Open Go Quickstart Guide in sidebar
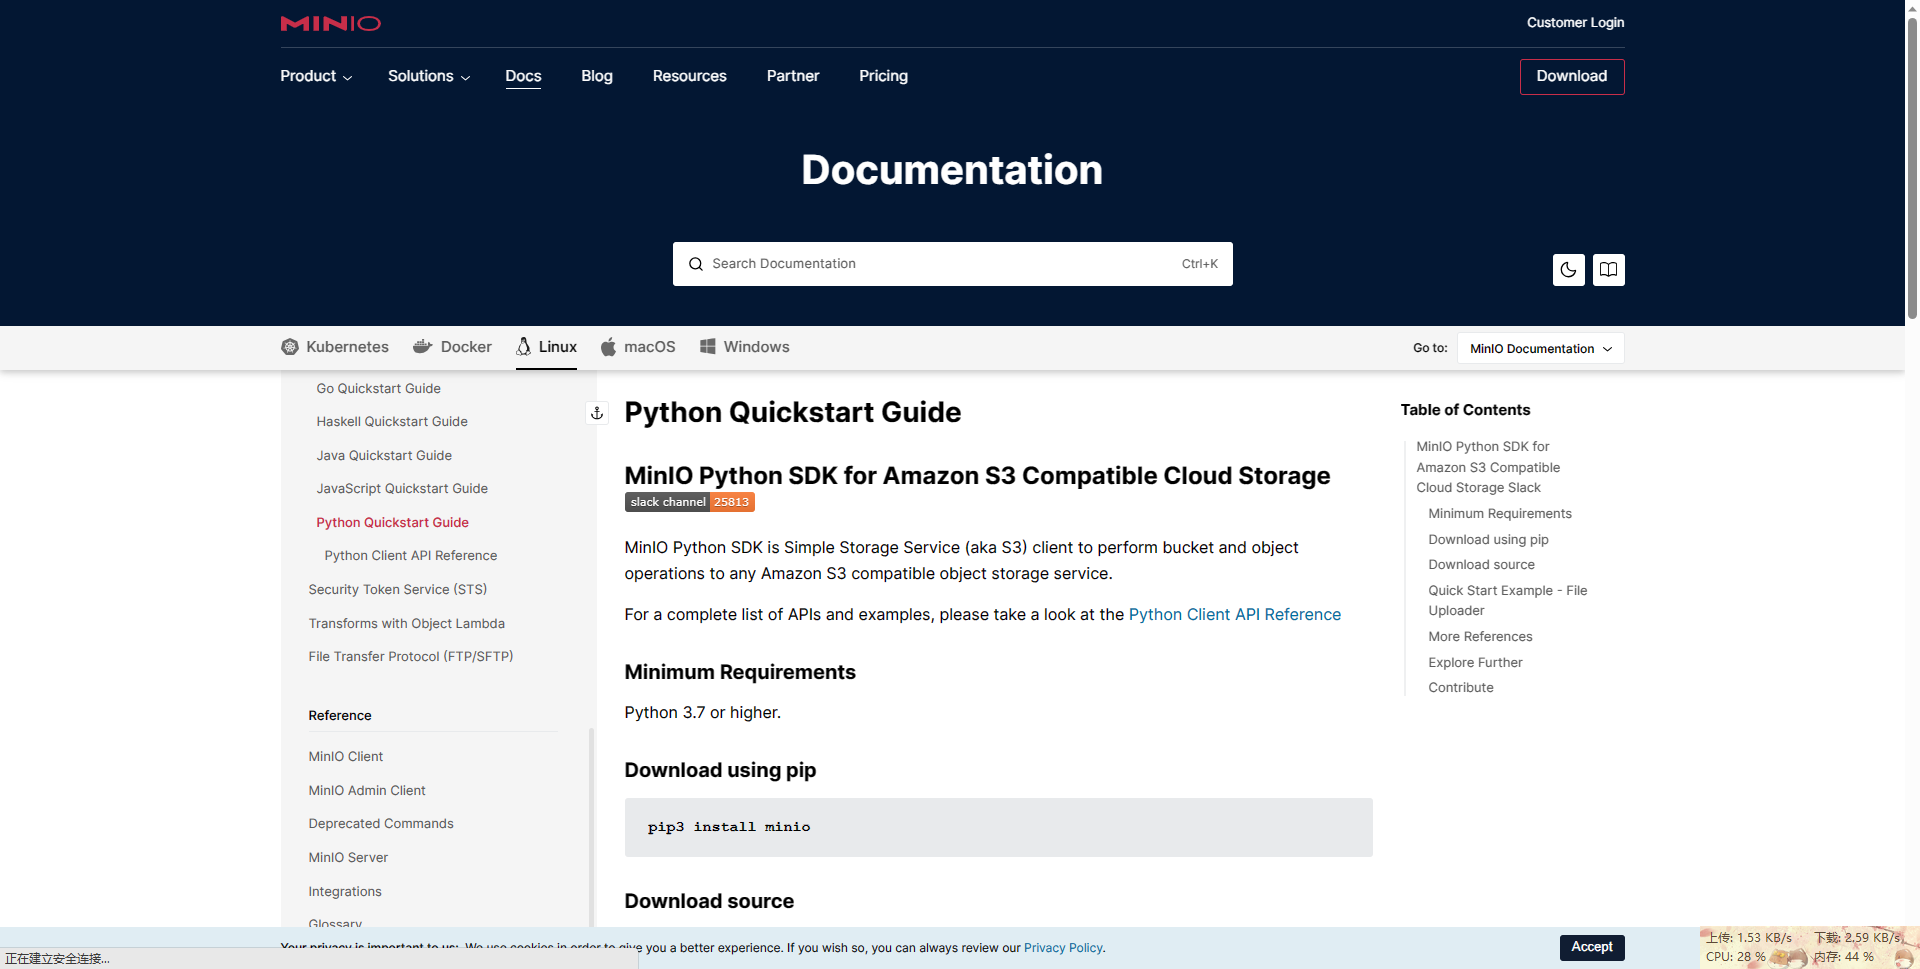This screenshot has height=969, width=1920. click(379, 388)
